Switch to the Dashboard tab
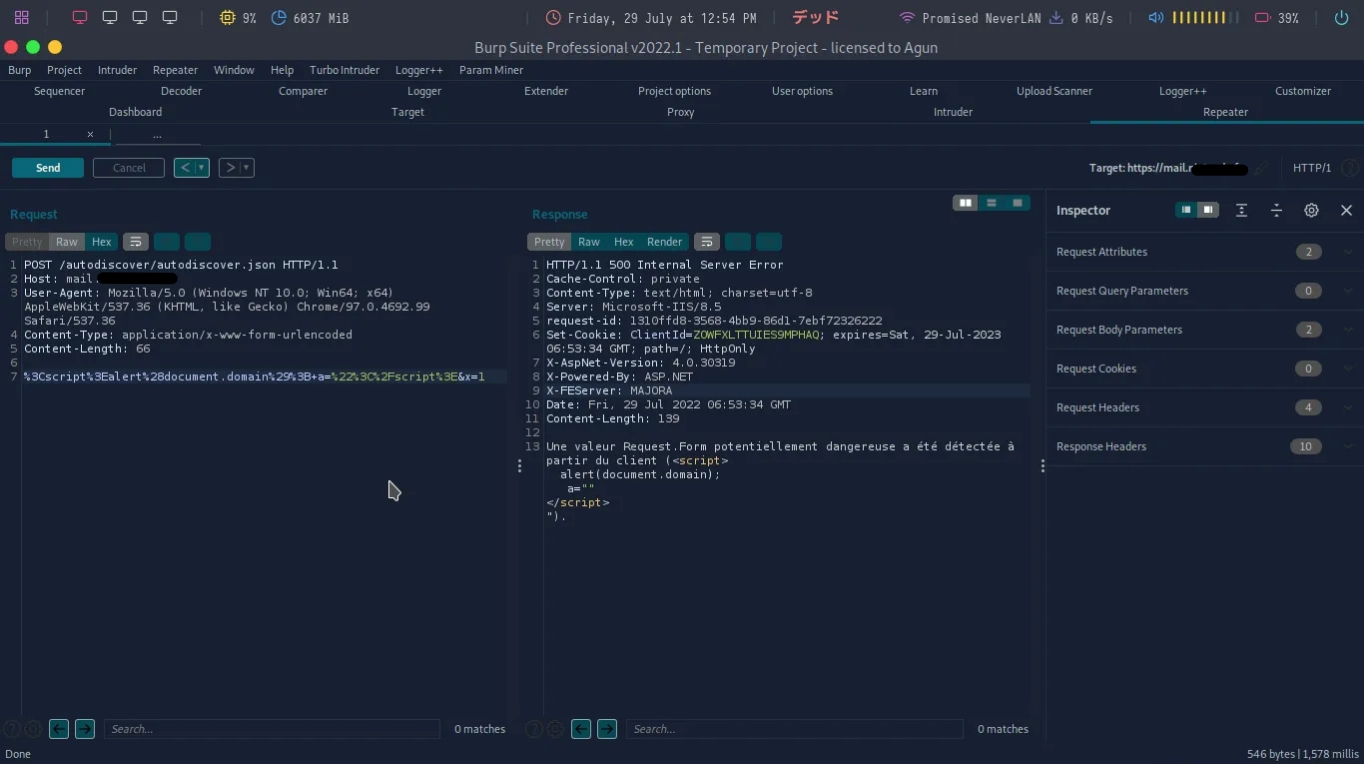The height and width of the screenshot is (764, 1364). [135, 112]
